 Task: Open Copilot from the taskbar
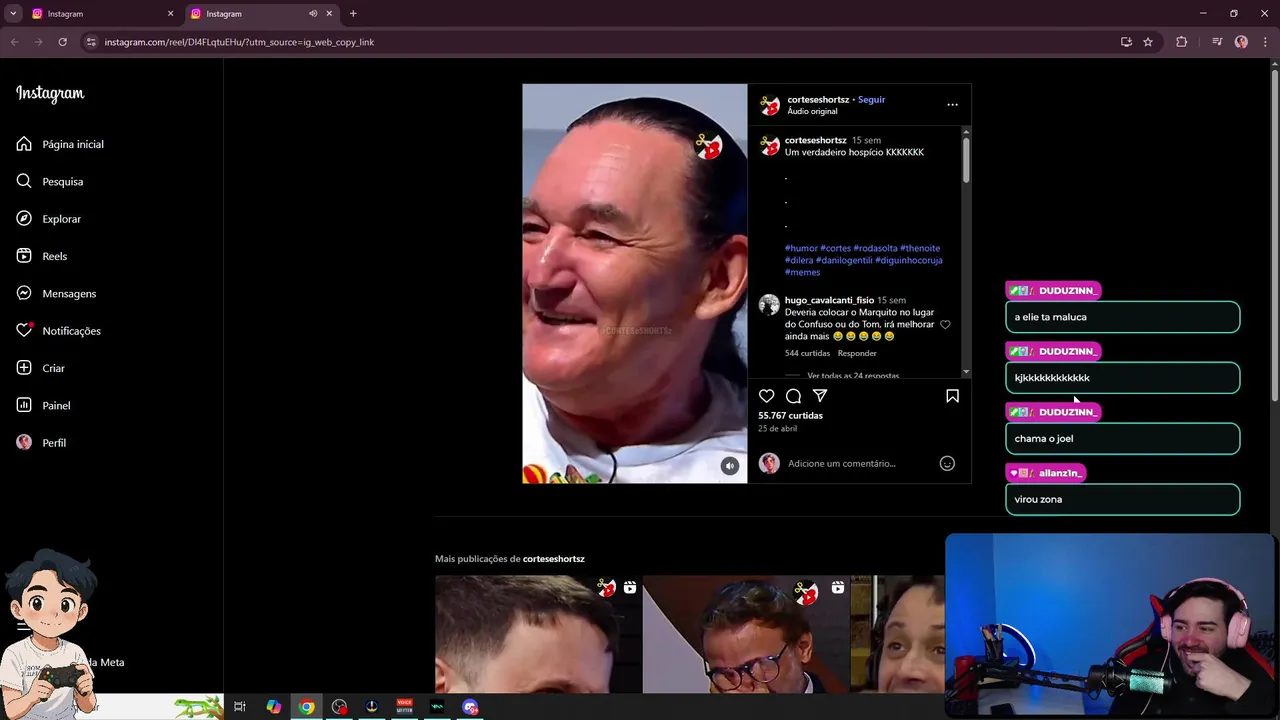point(273,707)
